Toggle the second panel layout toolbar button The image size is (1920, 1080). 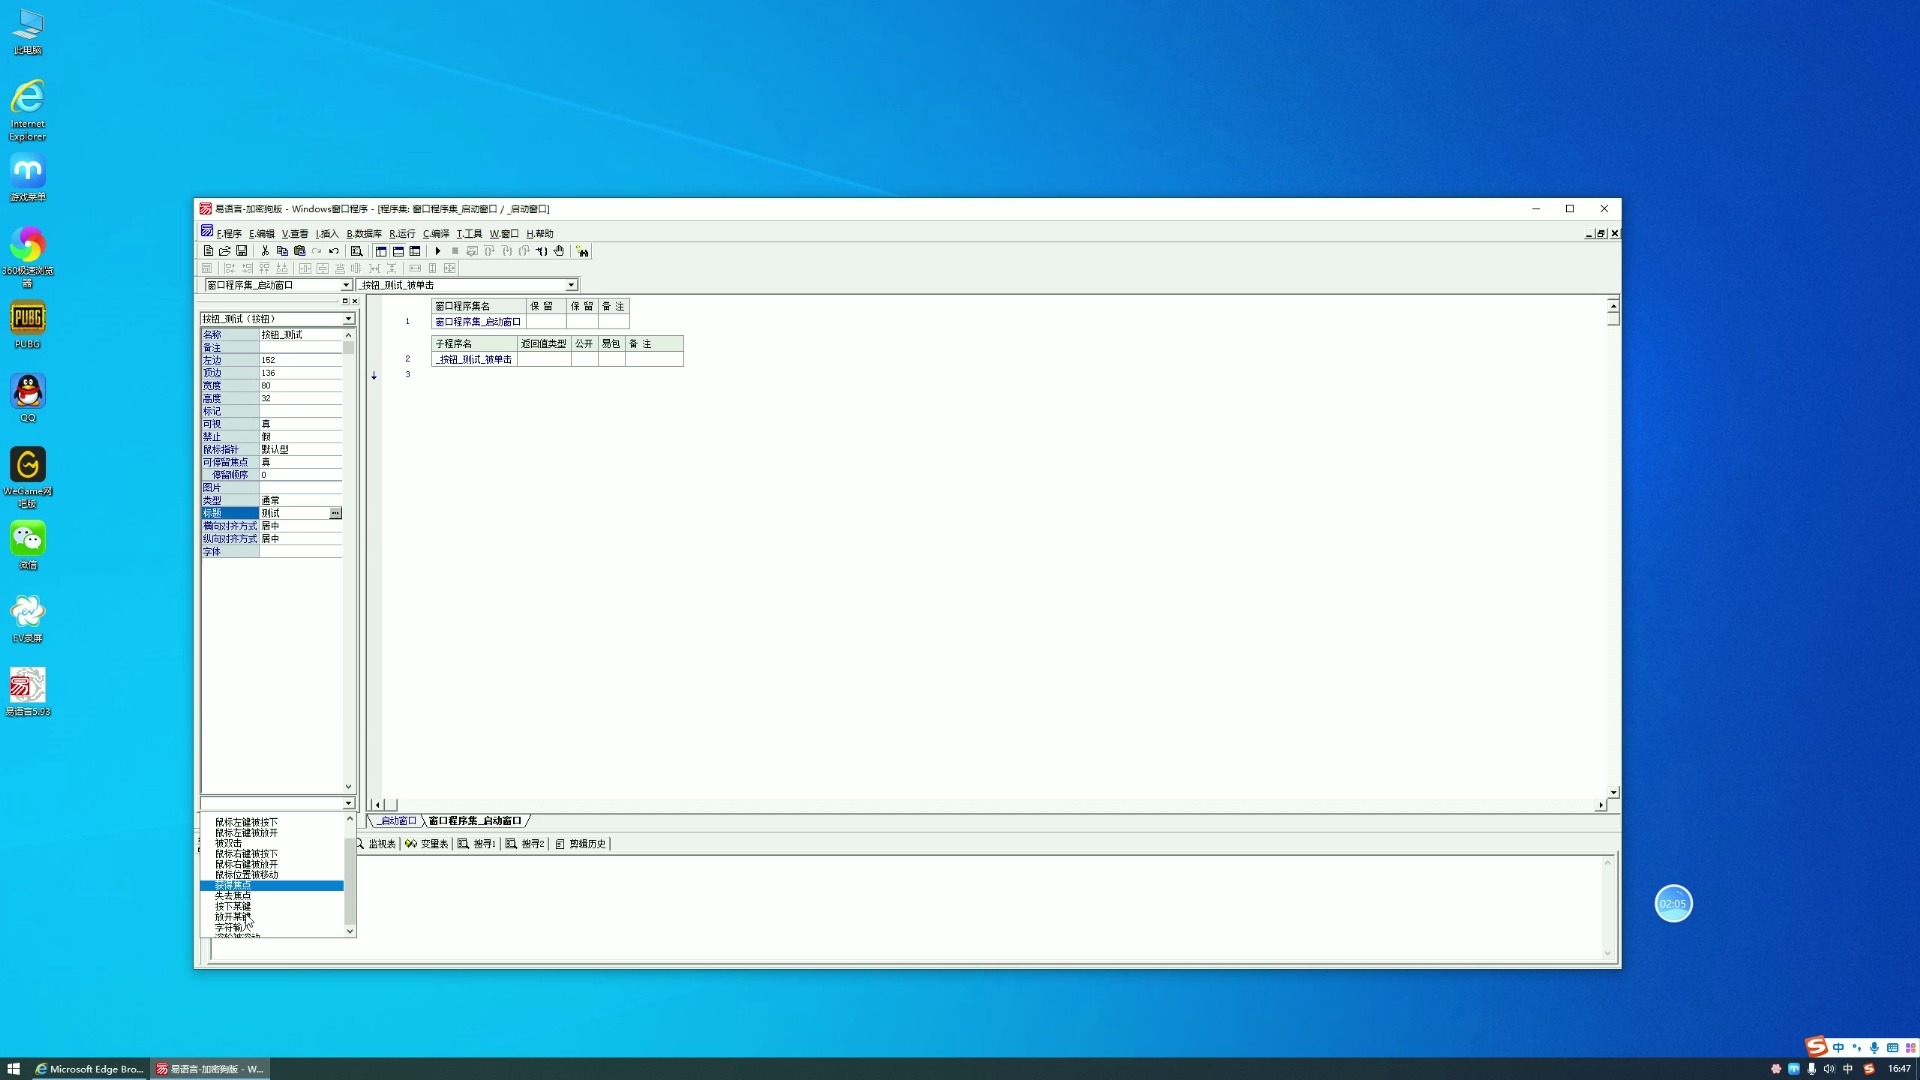[x=398, y=251]
